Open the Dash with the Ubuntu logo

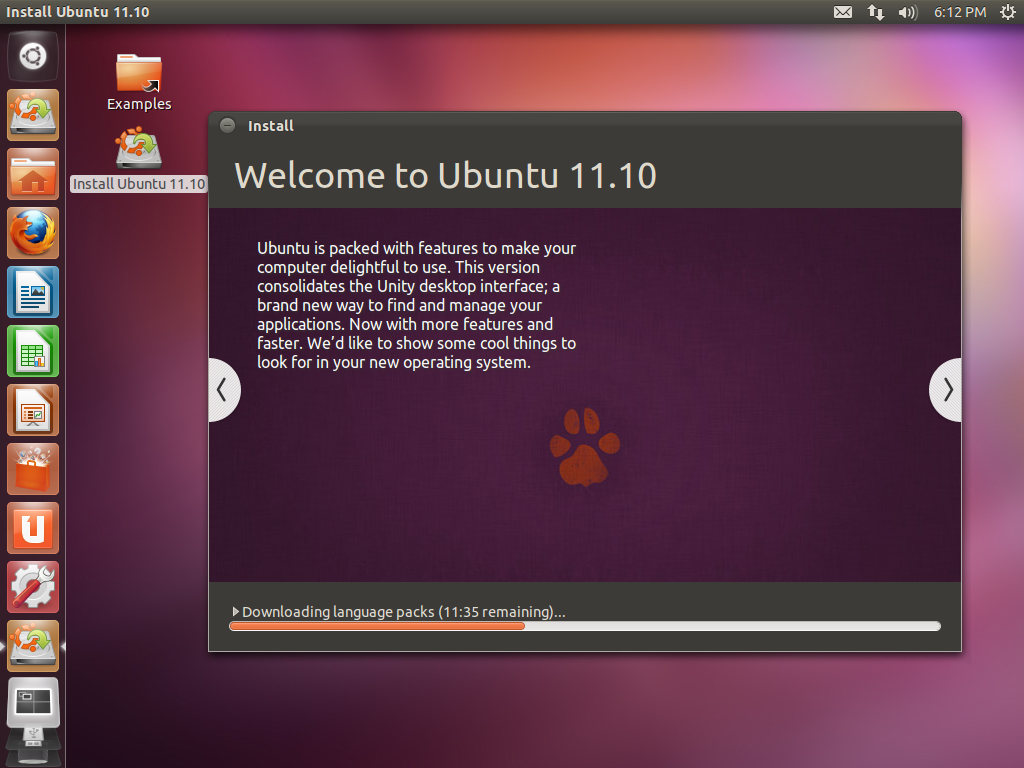point(33,55)
